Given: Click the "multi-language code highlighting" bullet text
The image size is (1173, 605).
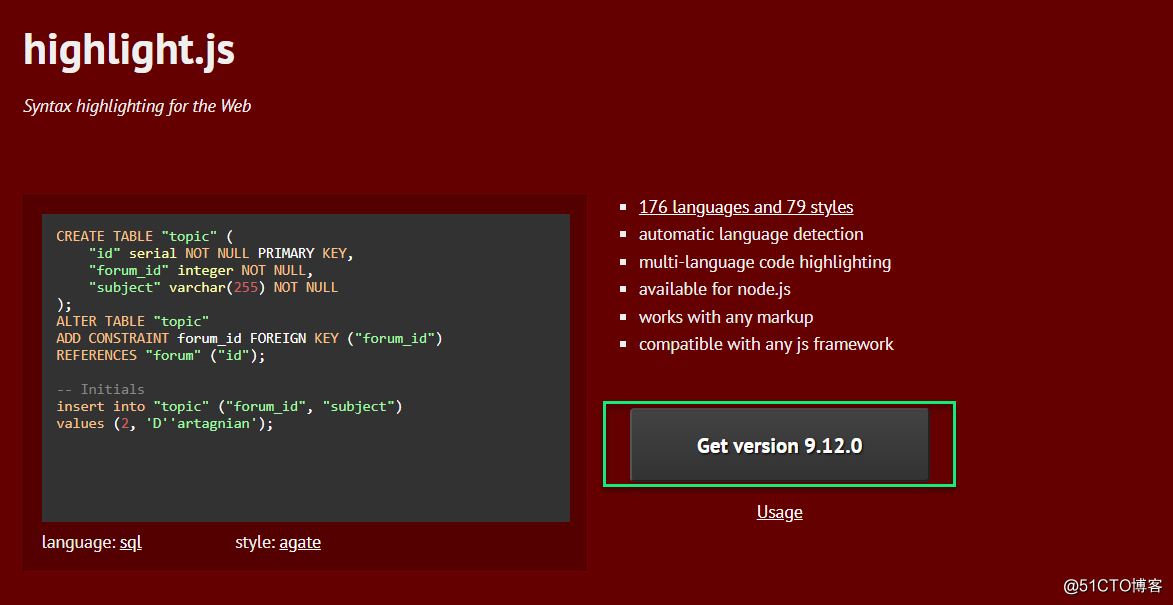Looking at the screenshot, I should click(x=765, y=262).
